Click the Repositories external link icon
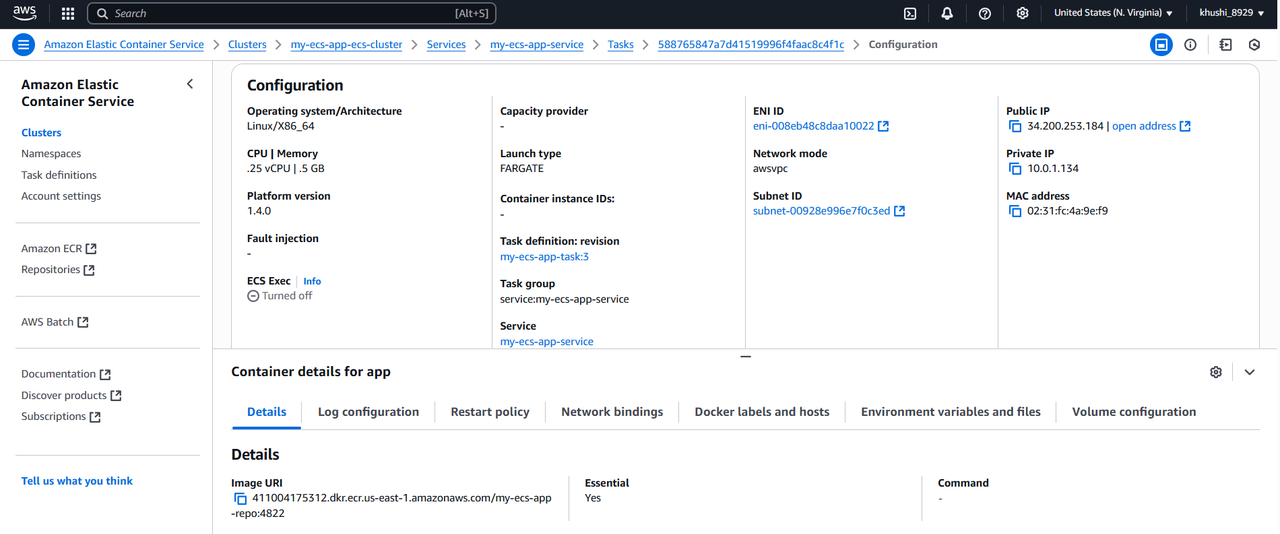The width and height of the screenshot is (1280, 534). [89, 270]
